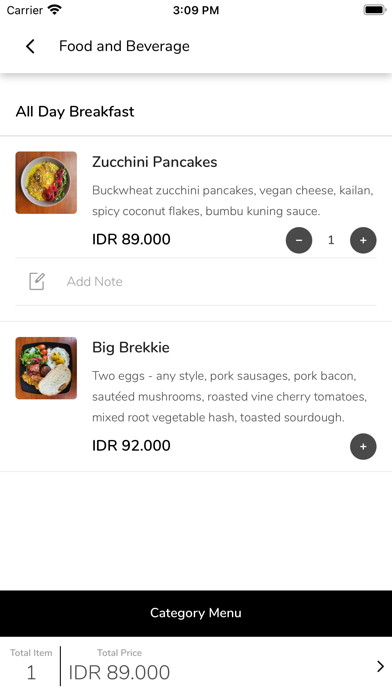Screen dimensions: 392x696
Task: Add Big Brekkie with plus button
Action: tap(363, 447)
